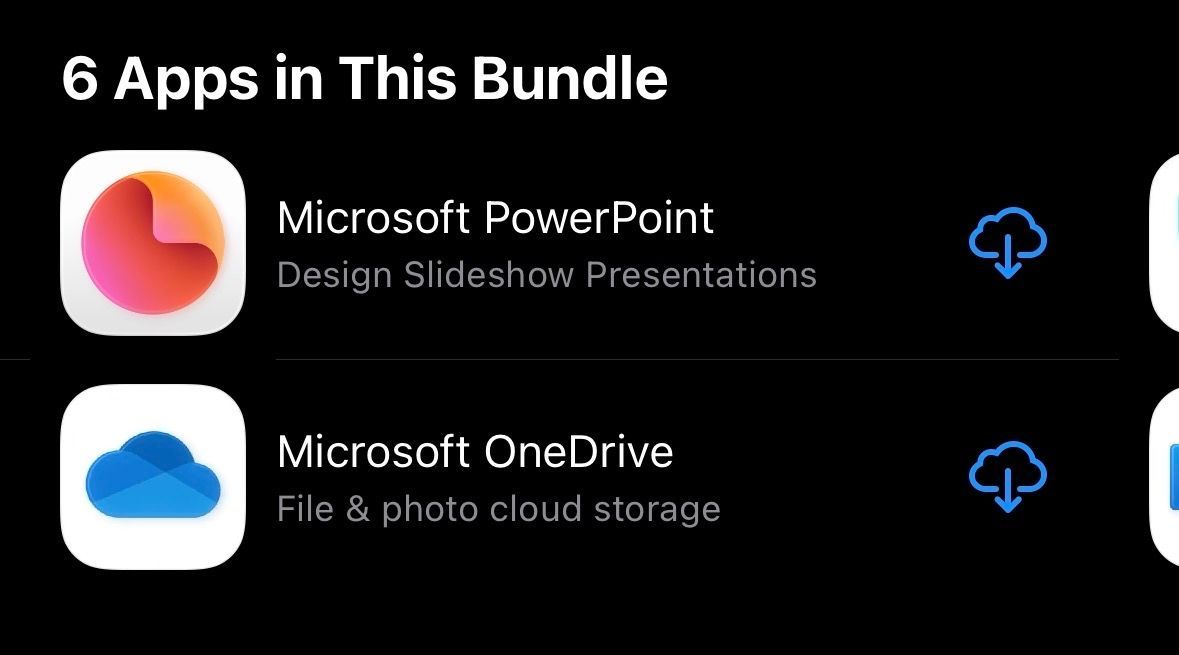This screenshot has width=1179, height=655.
Task: Click the word "Presentations" in PowerPoint's subtitle
Action: 701,275
